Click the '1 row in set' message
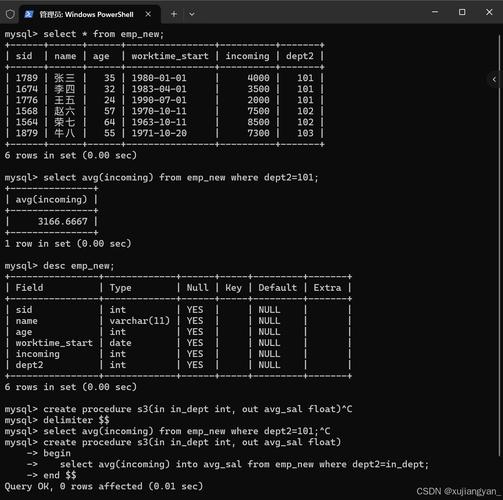Image resolution: width=503 pixels, height=500 pixels. pyautogui.click(x=68, y=244)
